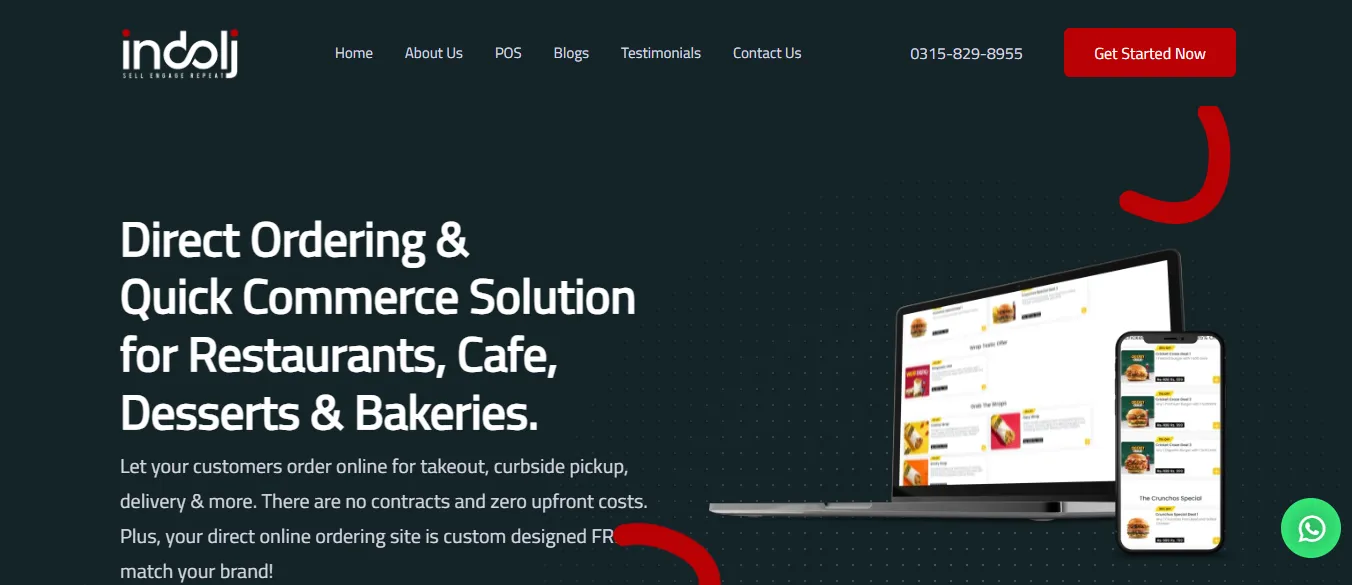Call phone number 0315-829-8955

(x=966, y=54)
